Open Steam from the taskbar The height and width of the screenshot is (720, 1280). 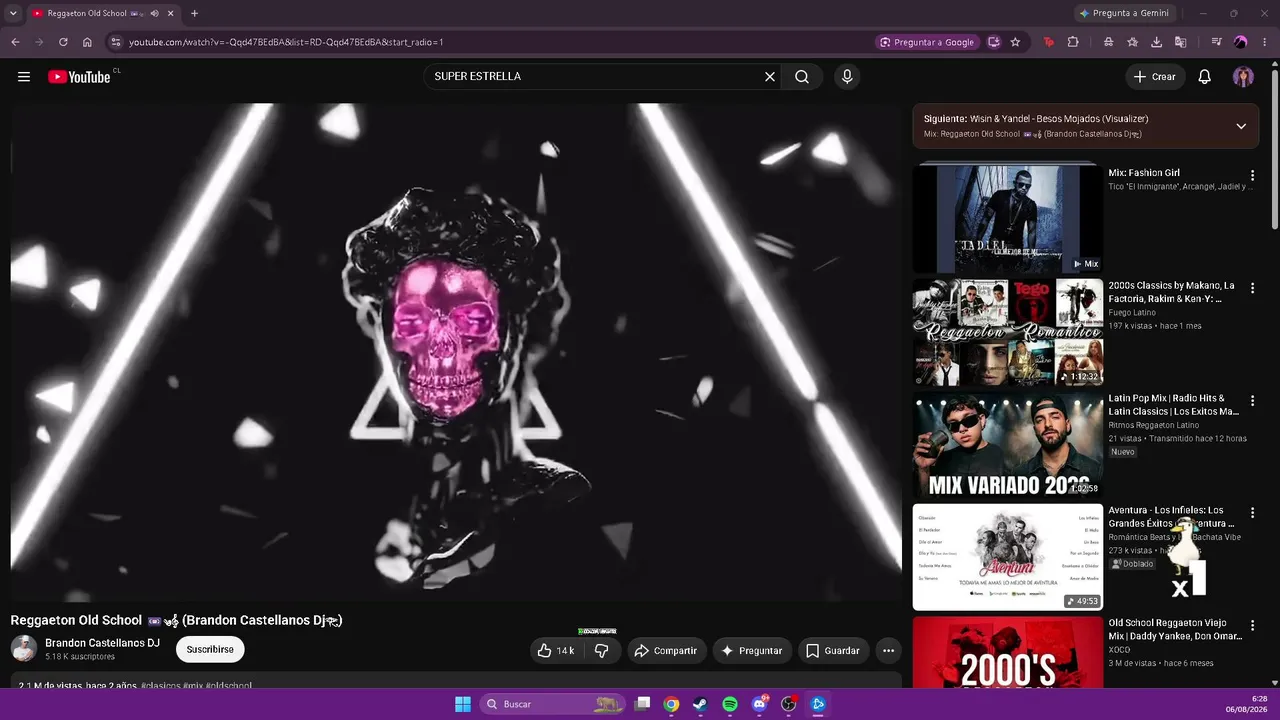tap(700, 704)
